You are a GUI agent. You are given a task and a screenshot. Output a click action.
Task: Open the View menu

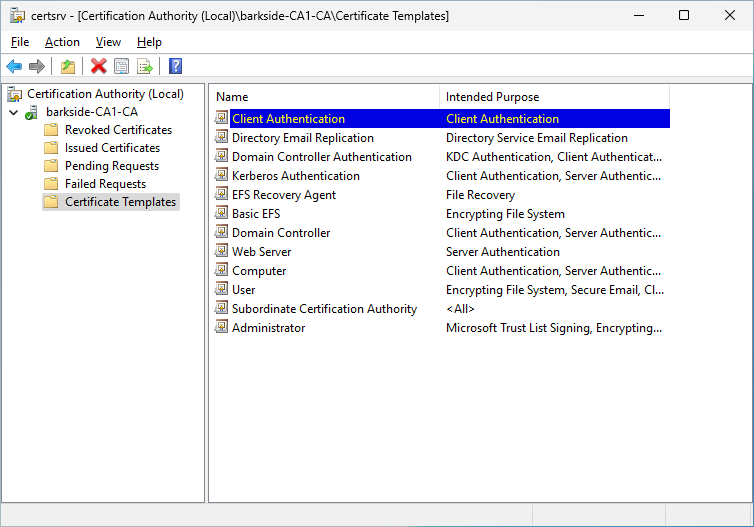tap(108, 42)
